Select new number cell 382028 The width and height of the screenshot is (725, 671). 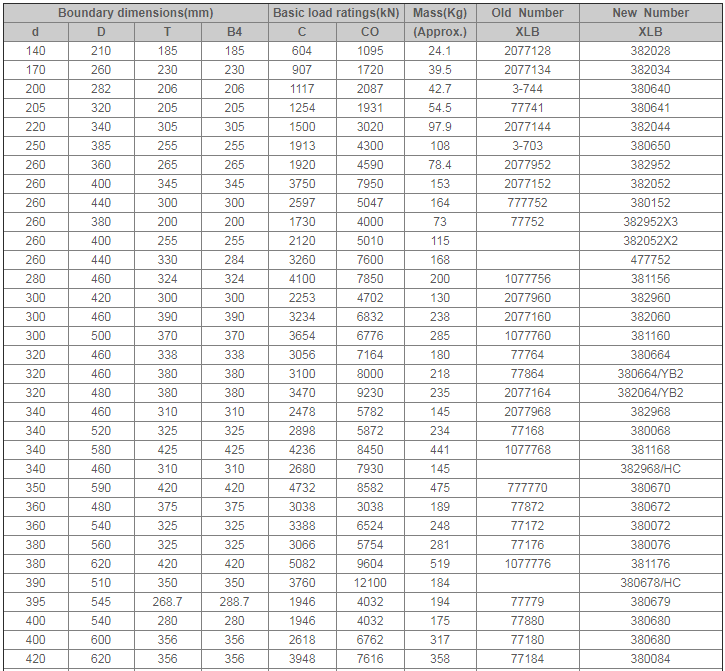tap(650, 51)
